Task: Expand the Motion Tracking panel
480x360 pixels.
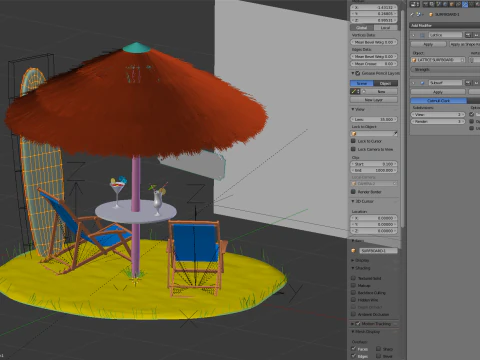Action: 353,324
